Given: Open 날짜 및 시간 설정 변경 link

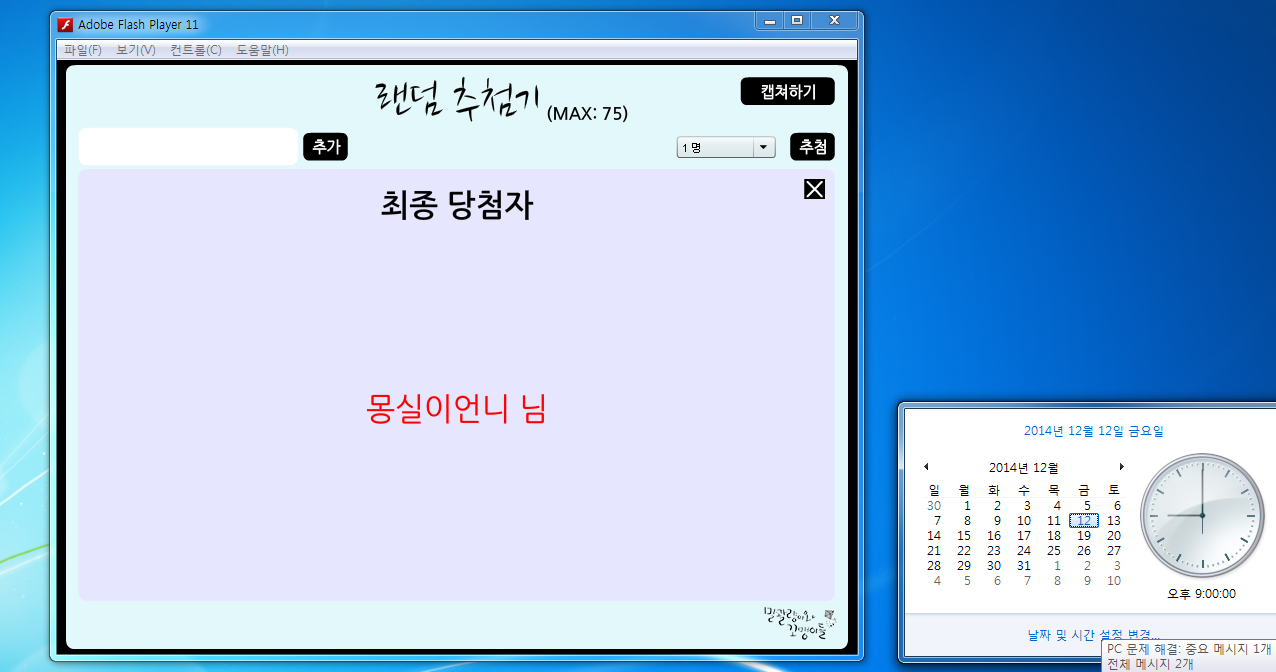Looking at the screenshot, I should pyautogui.click(x=1094, y=634).
